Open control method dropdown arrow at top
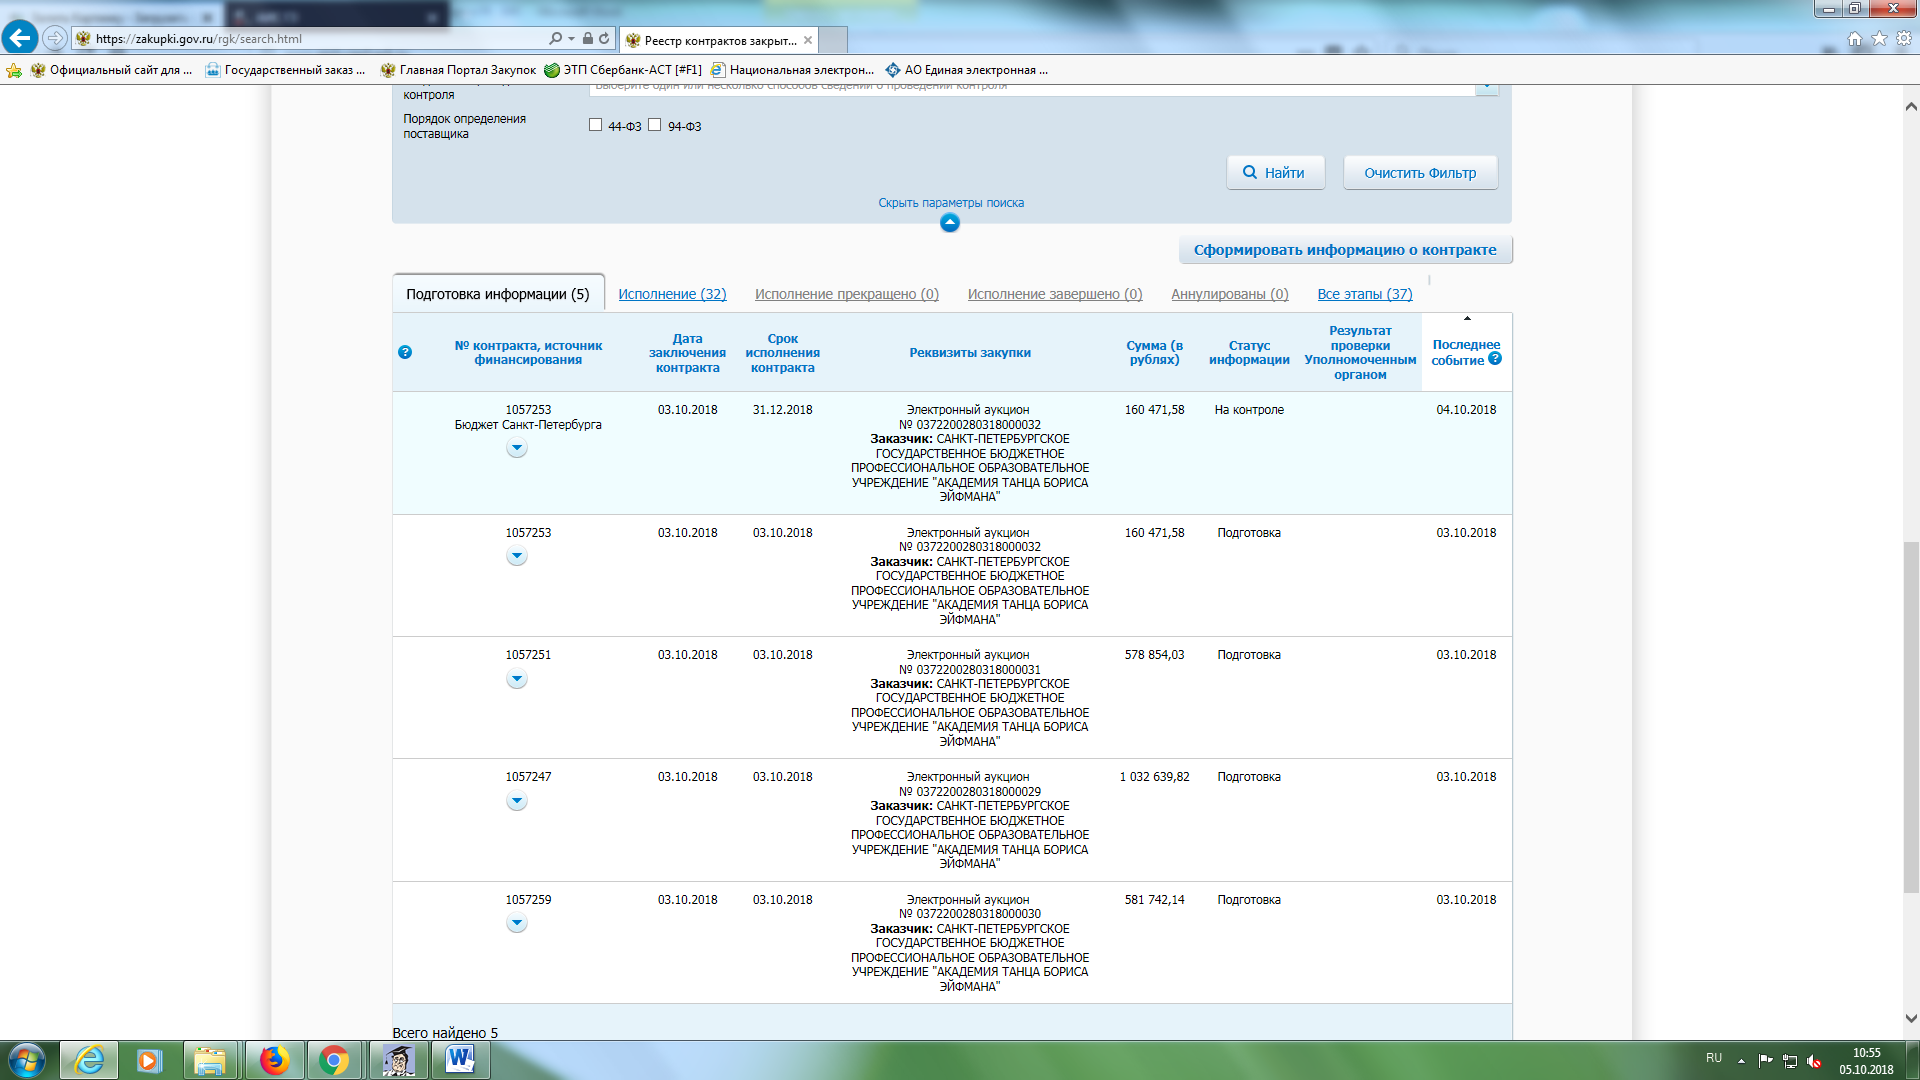Image resolution: width=1920 pixels, height=1080 pixels. [x=1487, y=88]
